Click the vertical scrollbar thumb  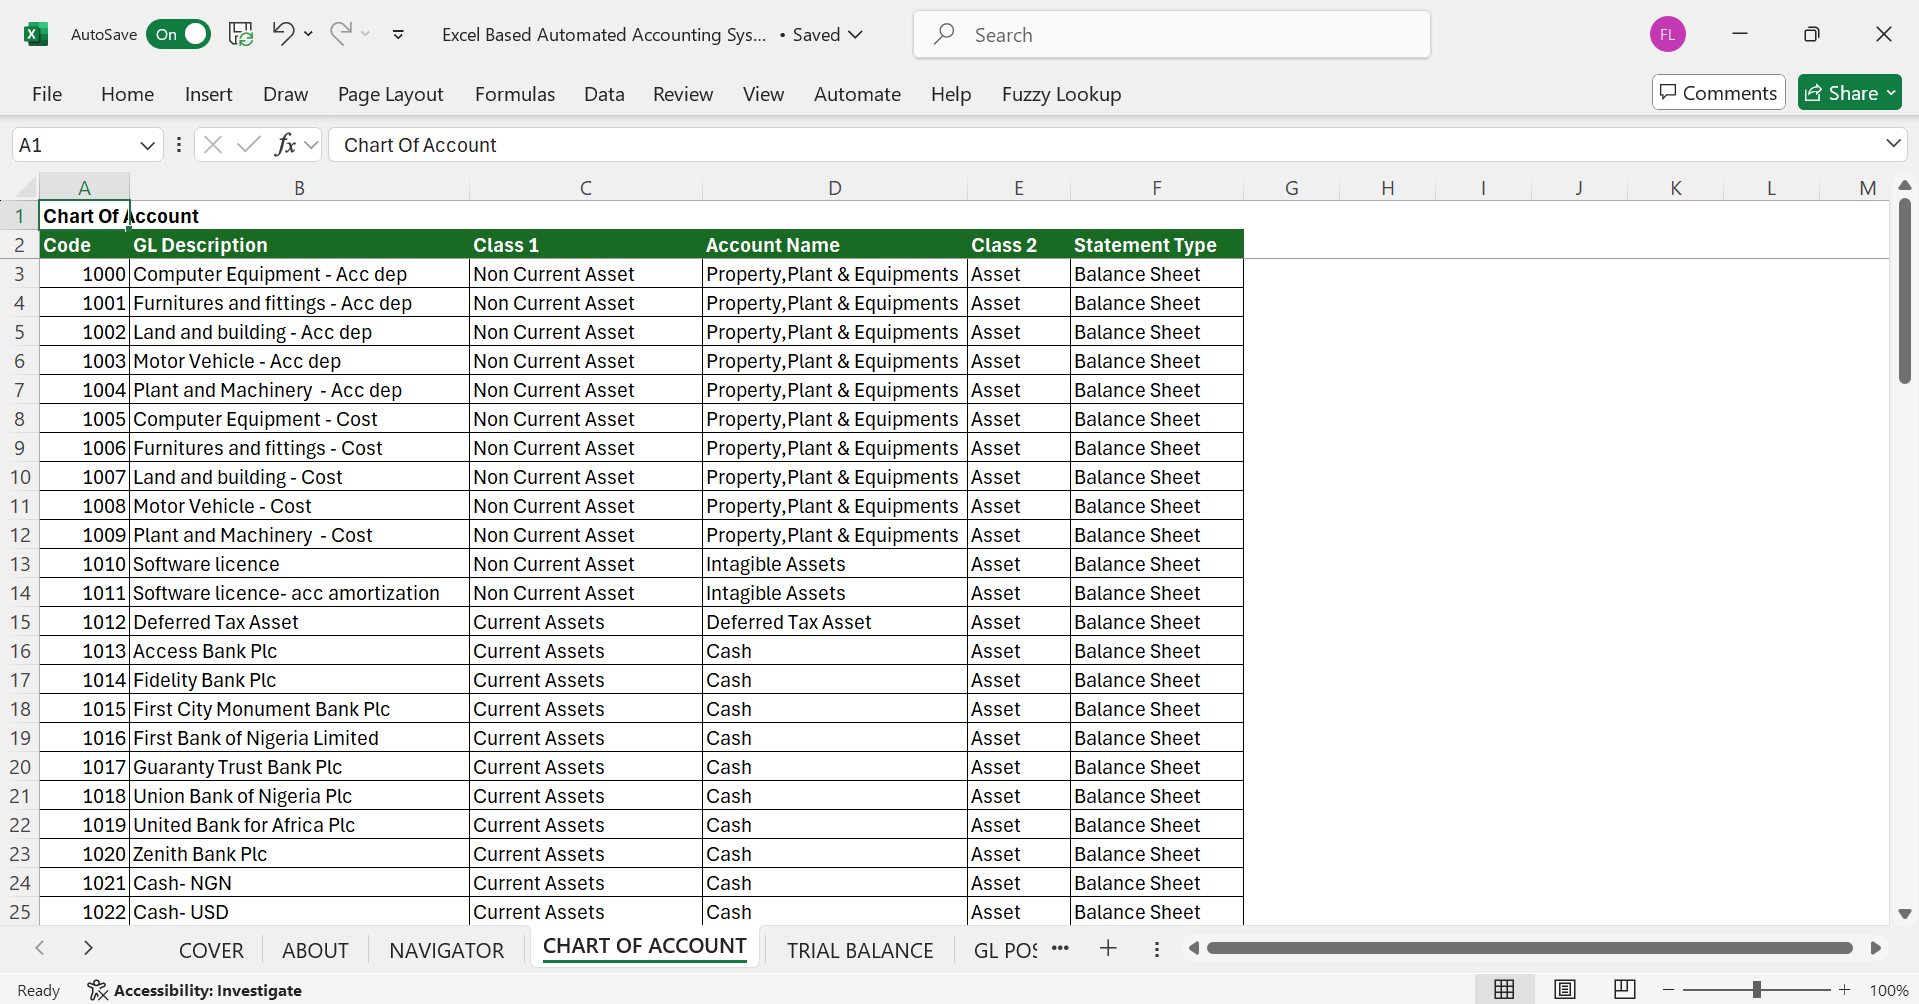coord(1904,291)
